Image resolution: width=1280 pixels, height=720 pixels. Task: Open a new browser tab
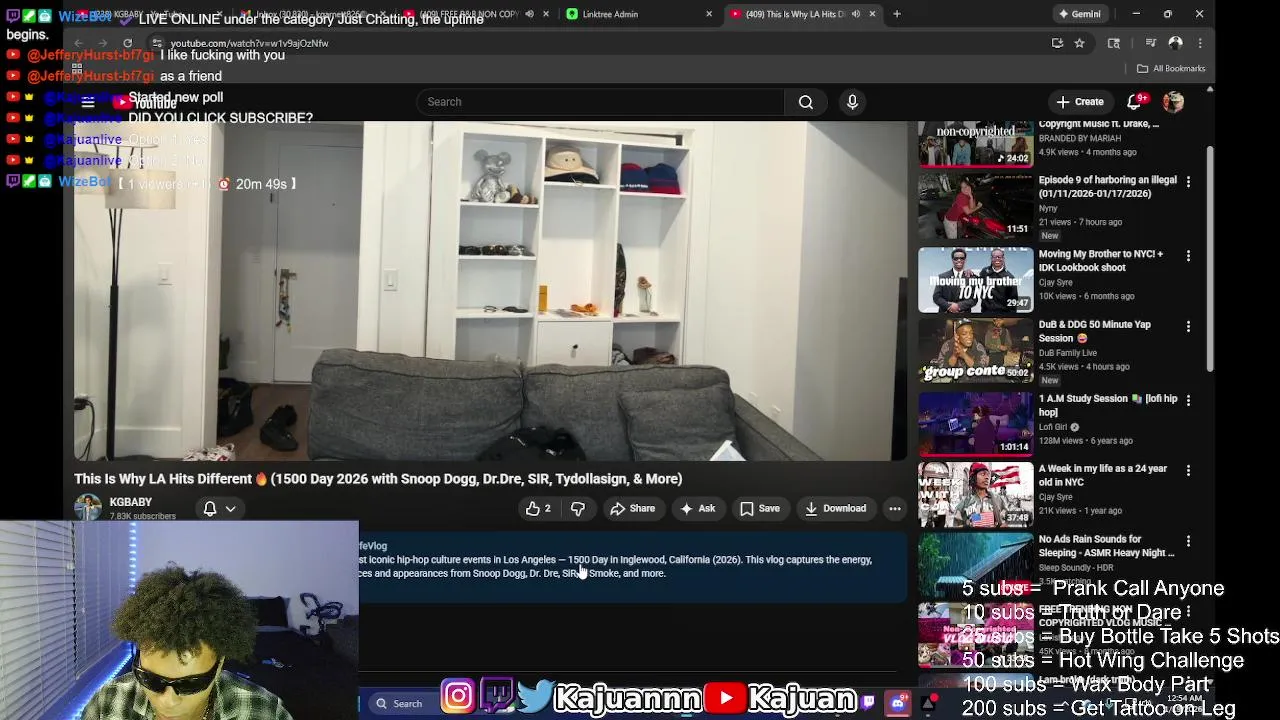tap(896, 14)
